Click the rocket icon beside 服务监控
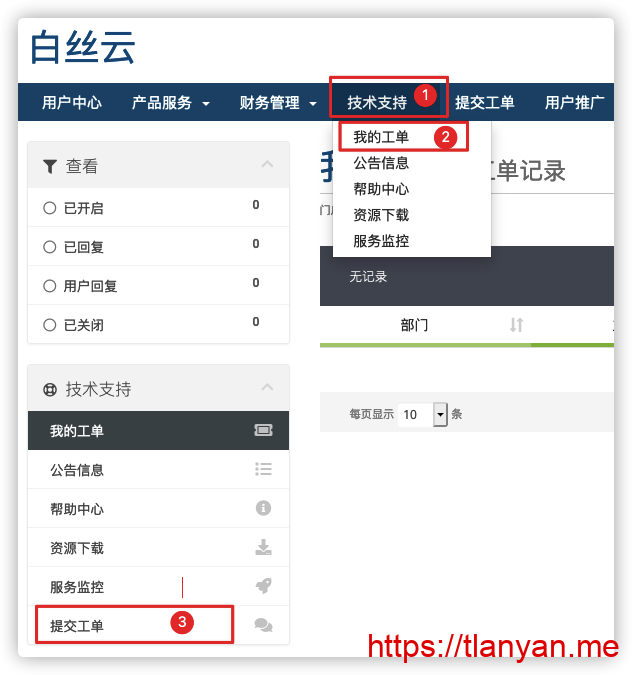The width and height of the screenshot is (632, 675). click(263, 586)
